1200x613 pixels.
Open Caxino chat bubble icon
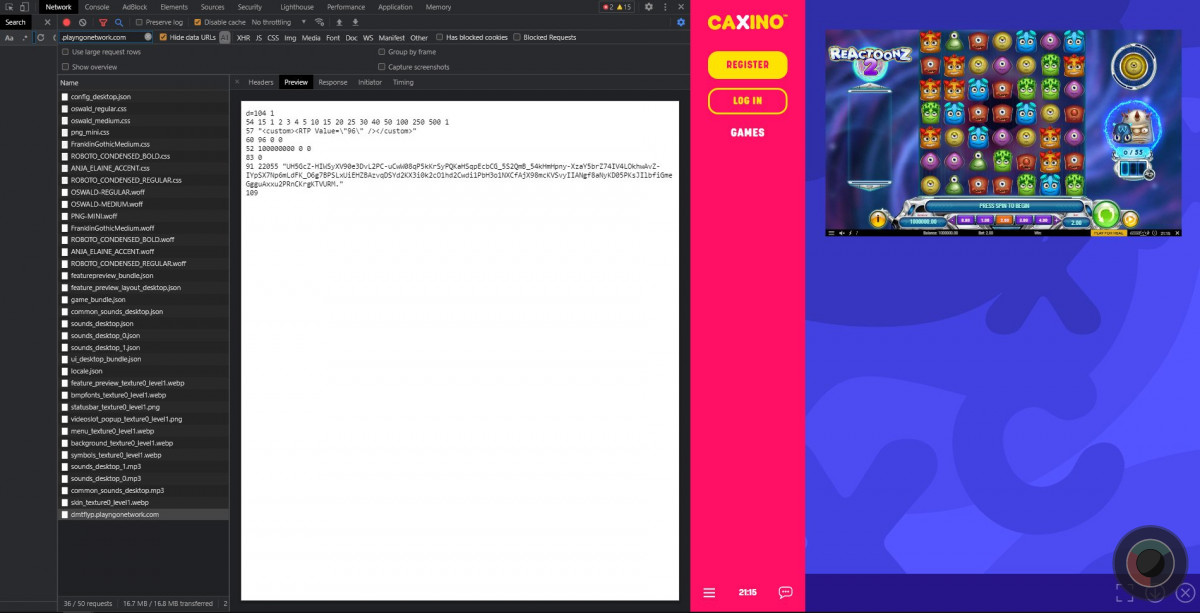click(x=785, y=592)
